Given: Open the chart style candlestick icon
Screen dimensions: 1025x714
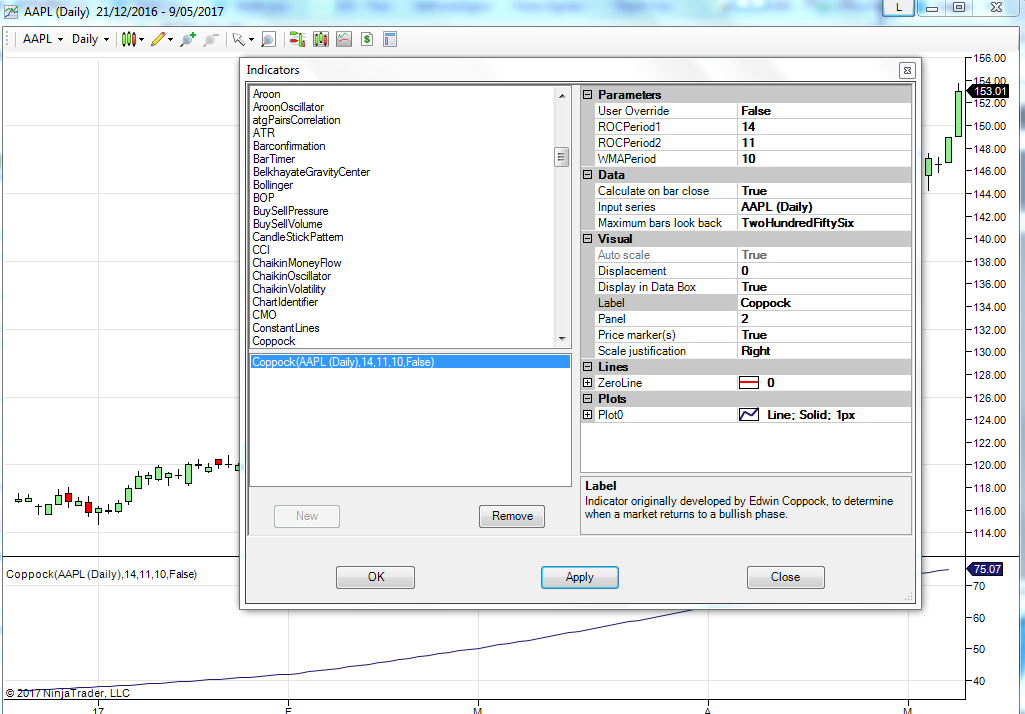Looking at the screenshot, I should coord(129,39).
